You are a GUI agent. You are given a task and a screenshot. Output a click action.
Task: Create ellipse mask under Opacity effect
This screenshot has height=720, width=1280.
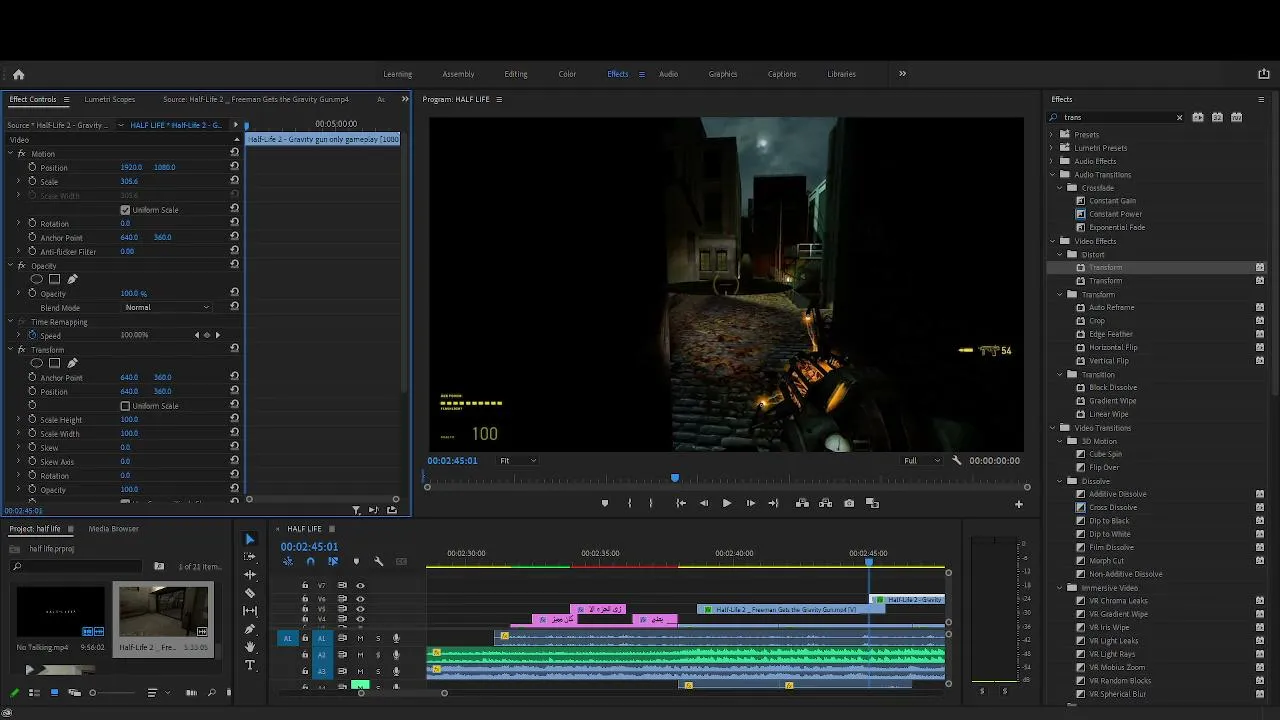(x=37, y=279)
